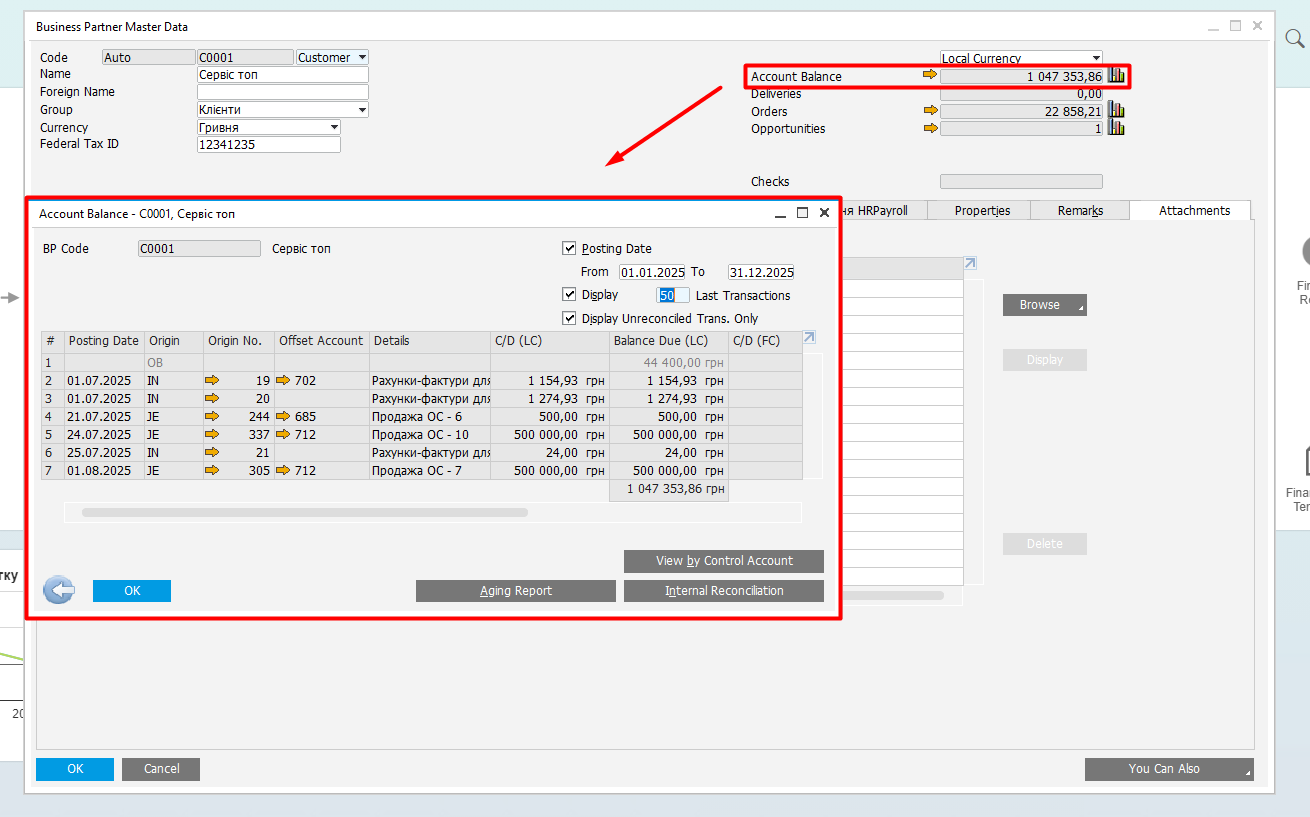Click the Internal Reconciliation button

pyautogui.click(x=723, y=591)
